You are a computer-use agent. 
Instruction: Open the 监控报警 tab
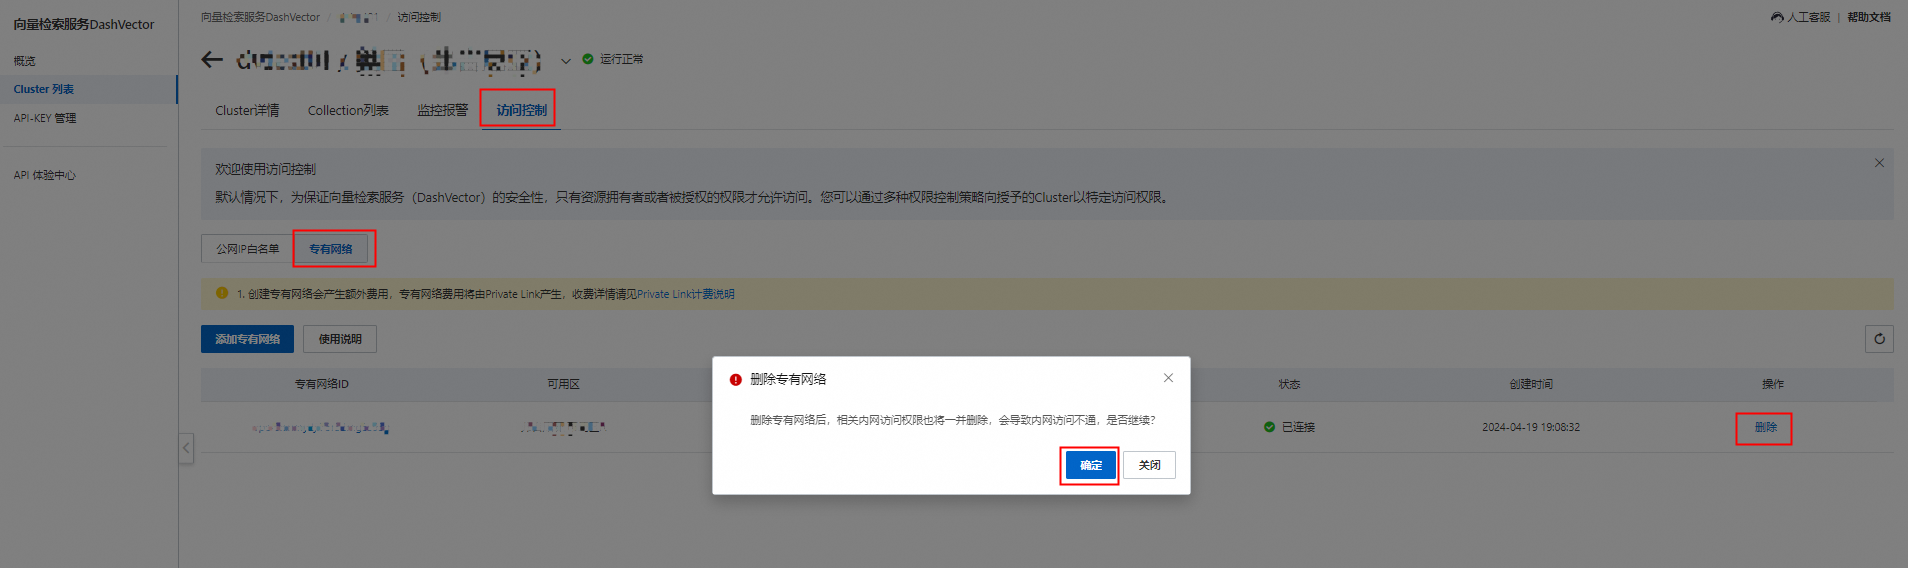pyautogui.click(x=442, y=110)
